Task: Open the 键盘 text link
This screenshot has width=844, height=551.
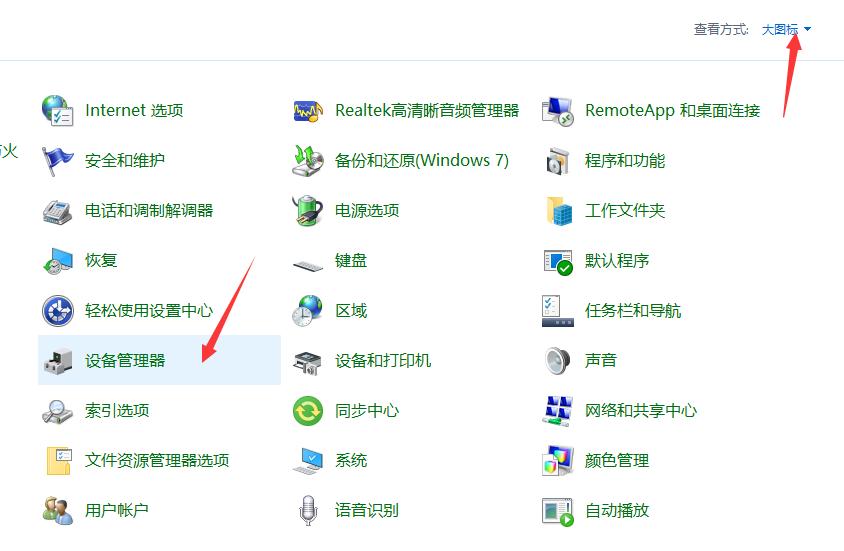Action: coord(351,260)
